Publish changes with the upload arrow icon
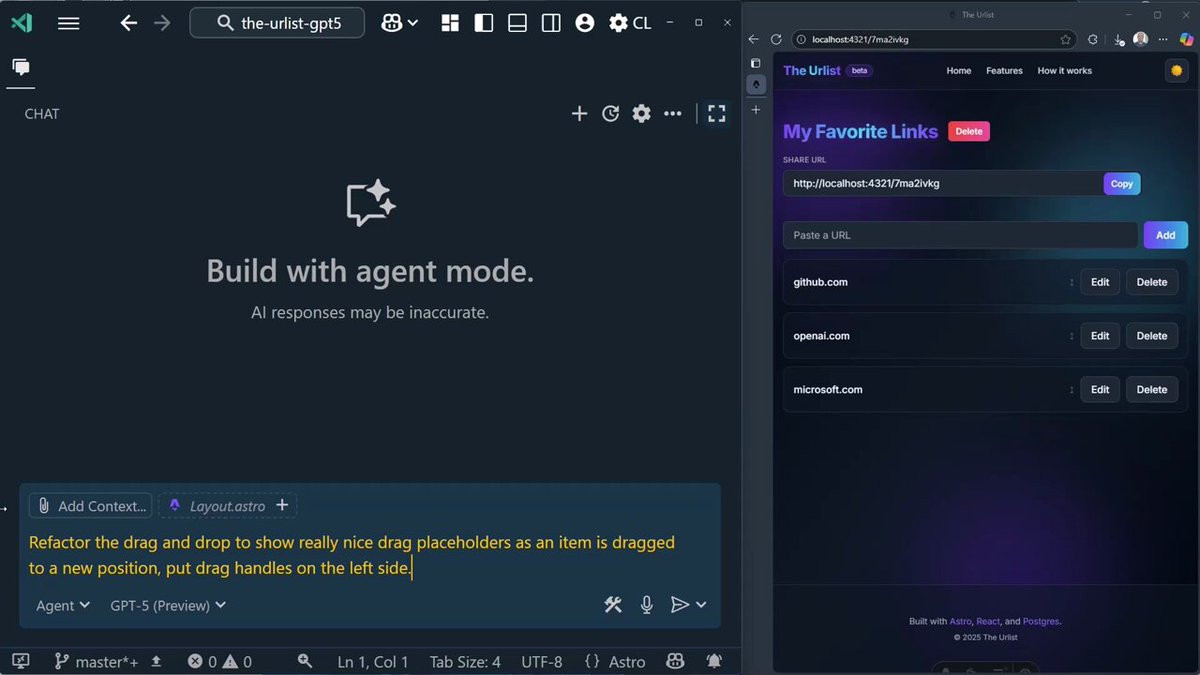Screen dimensions: 1200x675 click(156, 661)
